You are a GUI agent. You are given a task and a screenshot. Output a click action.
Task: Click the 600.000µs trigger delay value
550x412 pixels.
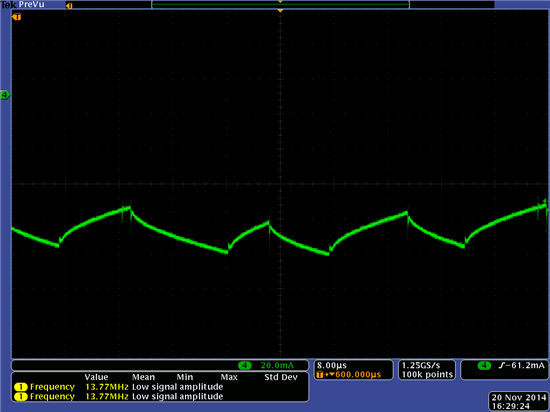pyautogui.click(x=358, y=375)
